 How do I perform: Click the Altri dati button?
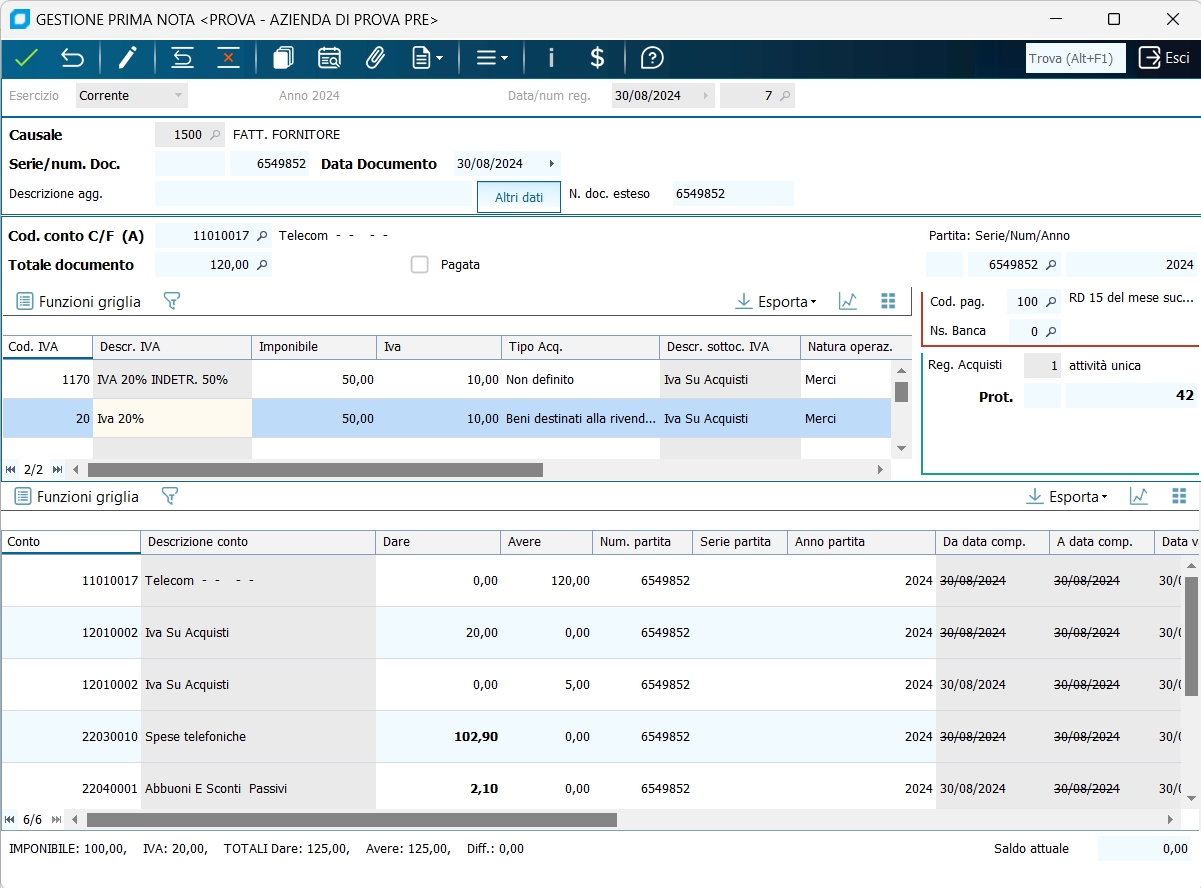(x=519, y=197)
